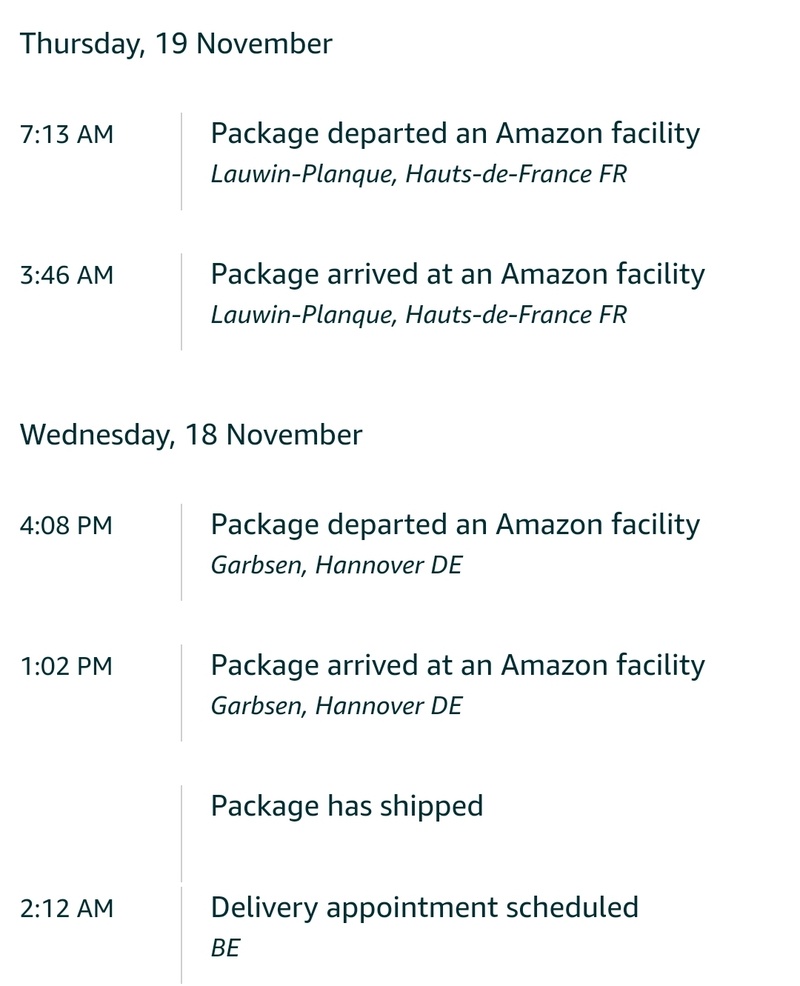Click the Garbsen location under the 4:08 PM departure

(336, 565)
